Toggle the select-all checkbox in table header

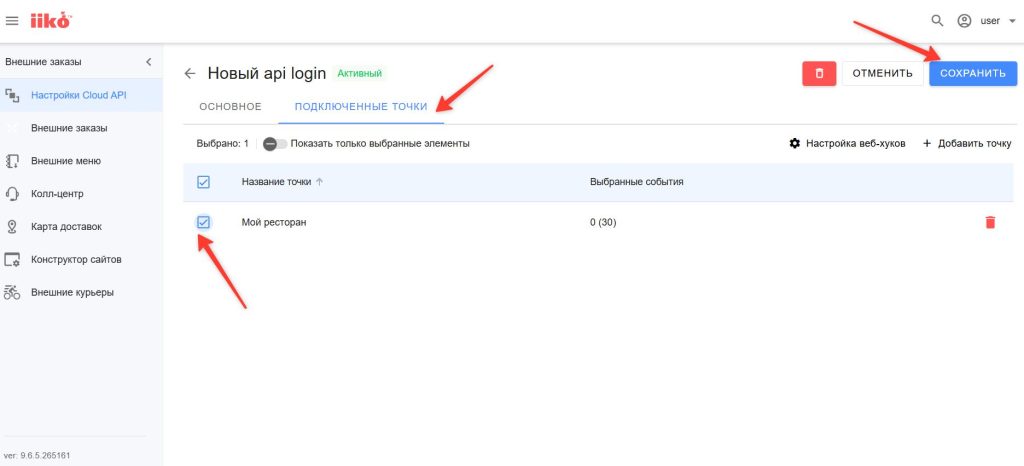(203, 182)
